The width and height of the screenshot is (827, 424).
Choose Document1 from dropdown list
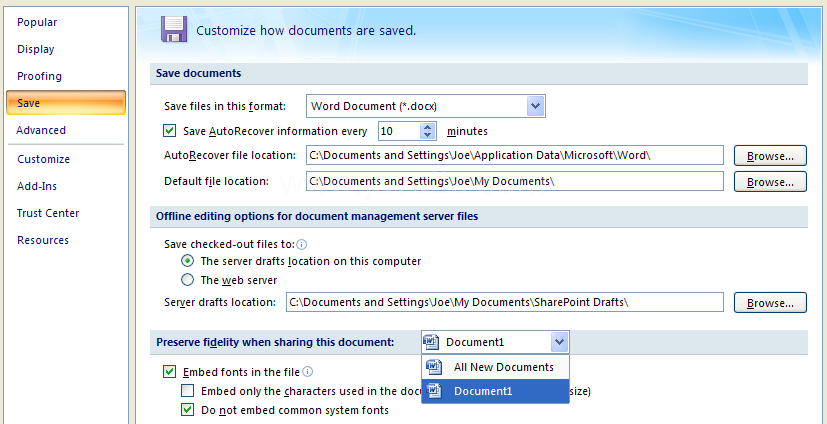(495, 391)
